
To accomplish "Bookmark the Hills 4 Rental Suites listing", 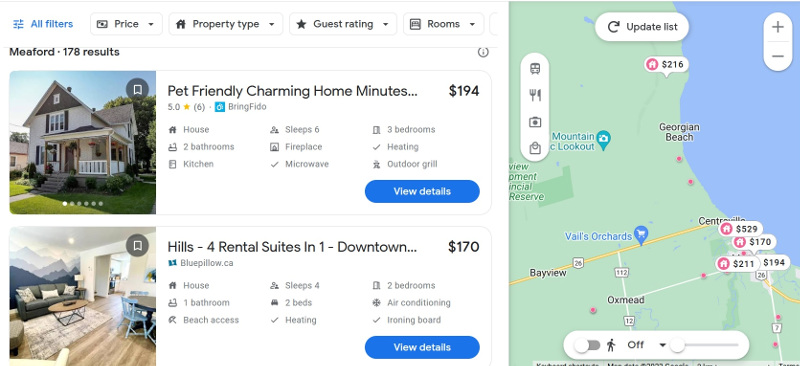I will click(x=137, y=246).
